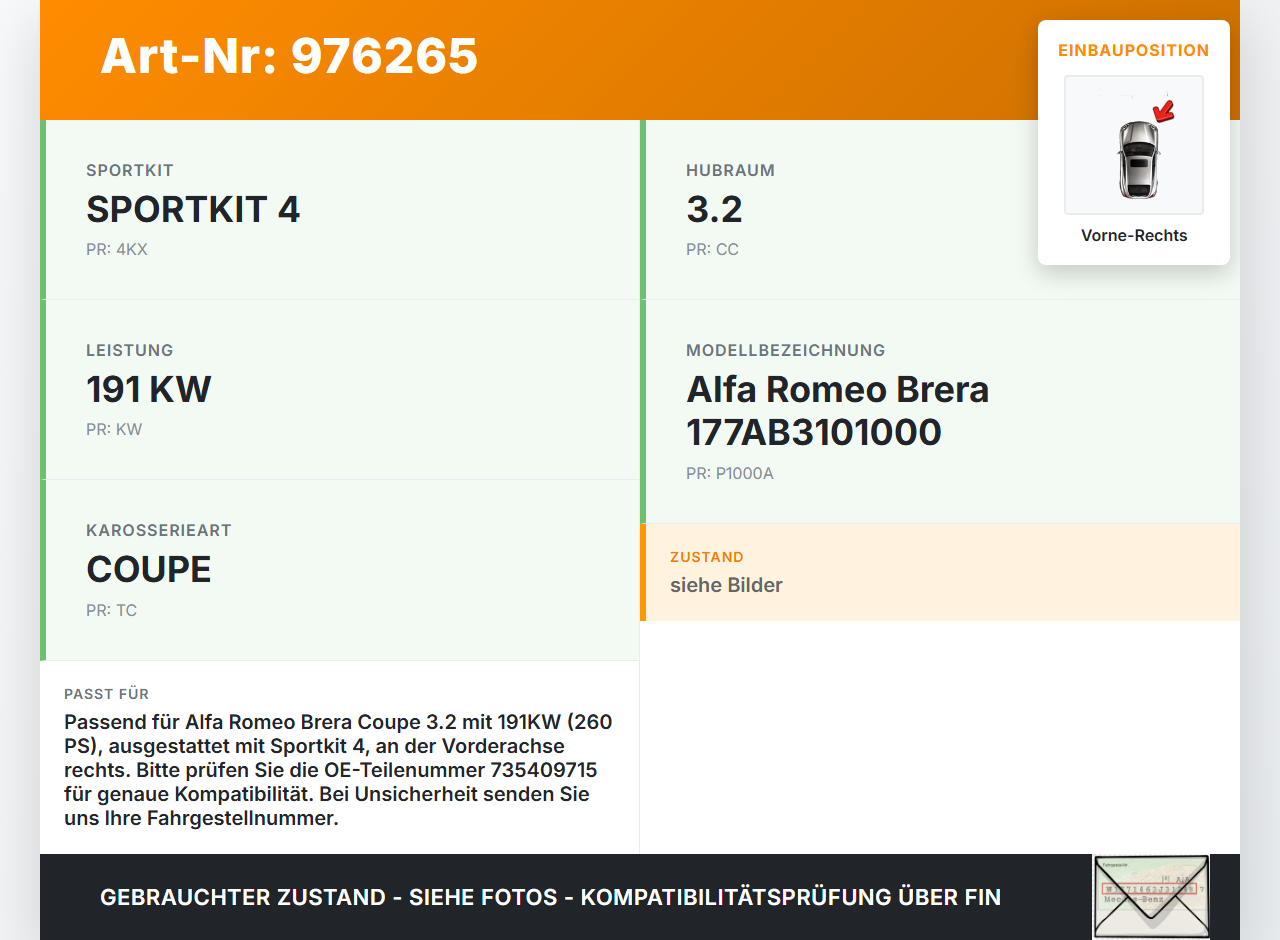Click the 'HUBRAUM' label
Screen dimensions: 1280x940
click(x=730, y=170)
